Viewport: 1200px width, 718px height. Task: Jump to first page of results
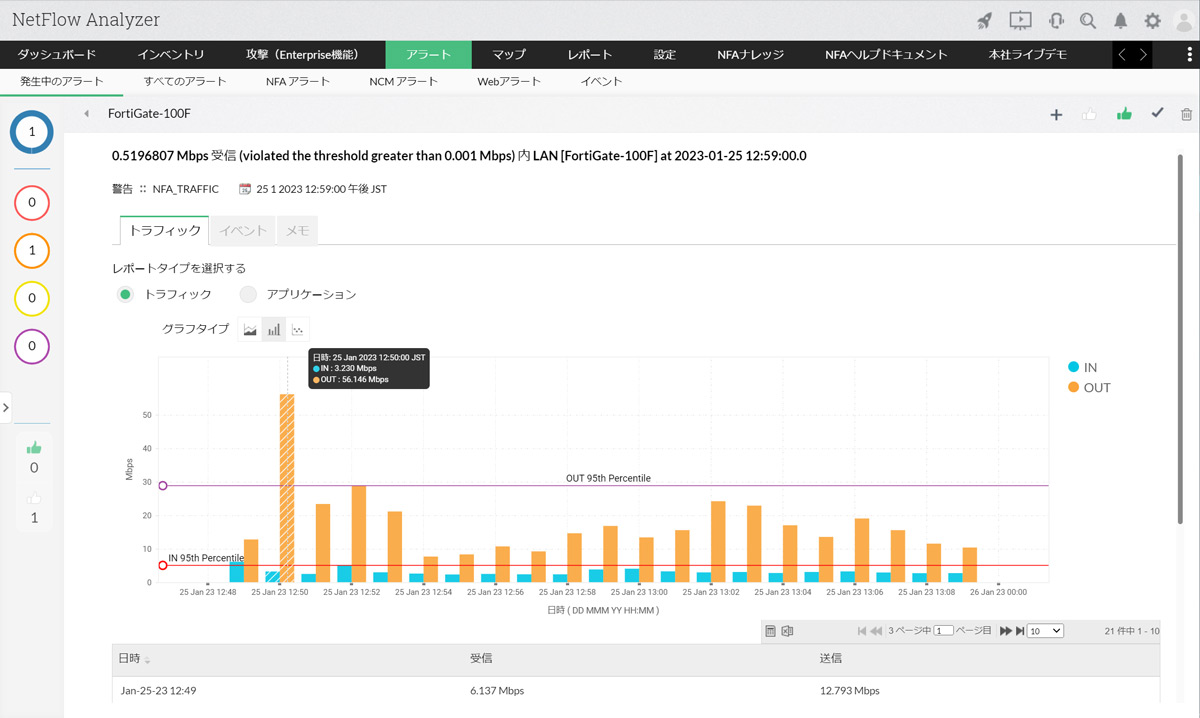point(862,631)
